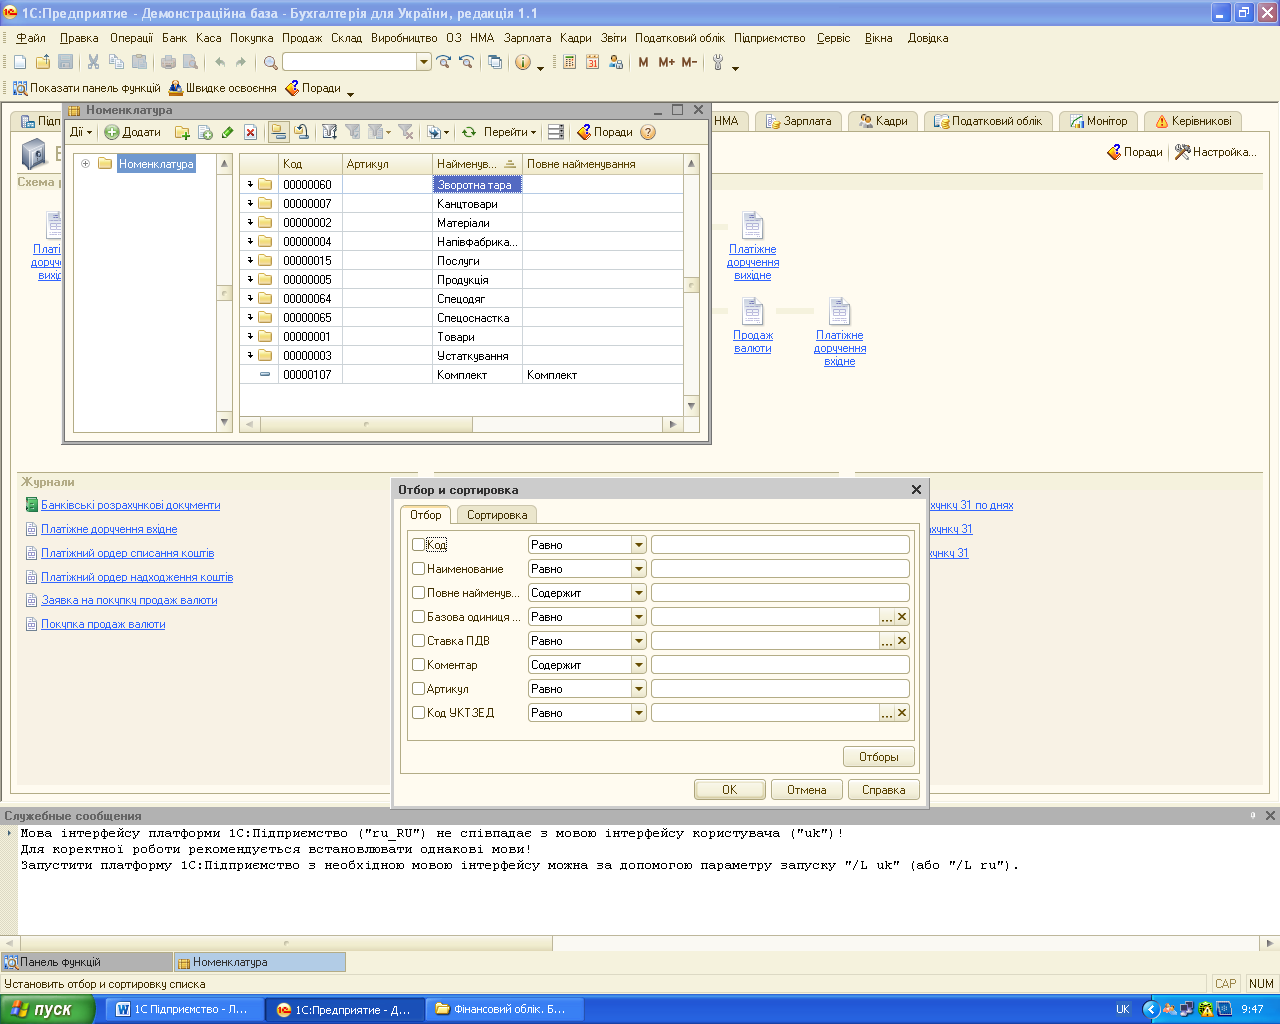This screenshot has height=1024, width=1280.
Task: Click Add new group folder icon in Номенклатура
Action: (182, 132)
